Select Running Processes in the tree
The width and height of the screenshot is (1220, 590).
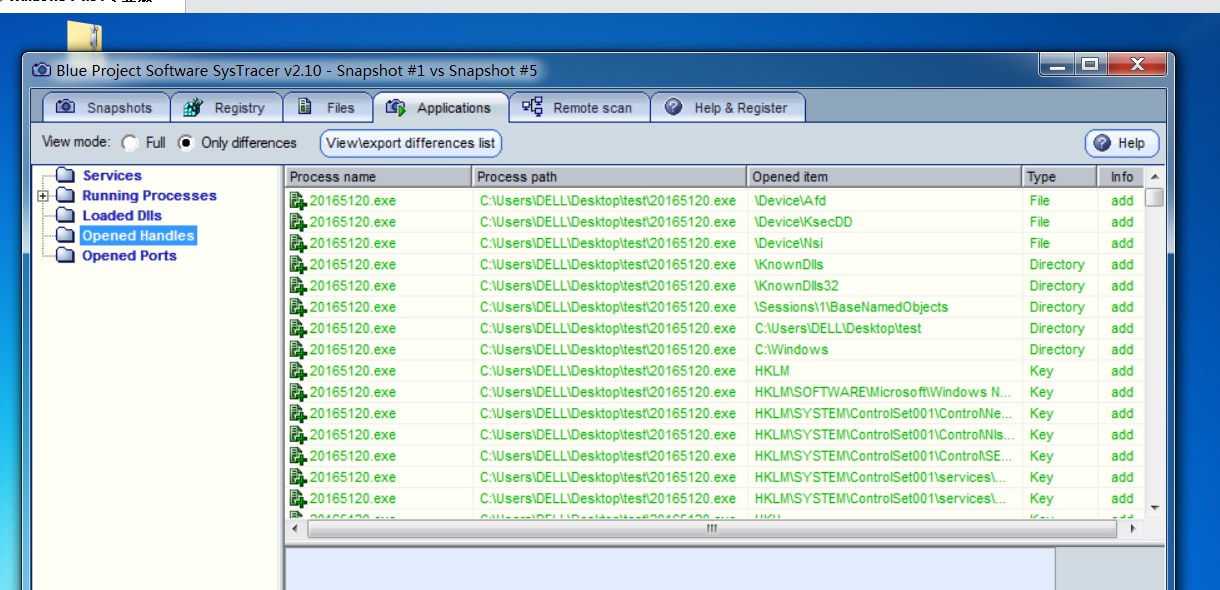click(x=149, y=196)
